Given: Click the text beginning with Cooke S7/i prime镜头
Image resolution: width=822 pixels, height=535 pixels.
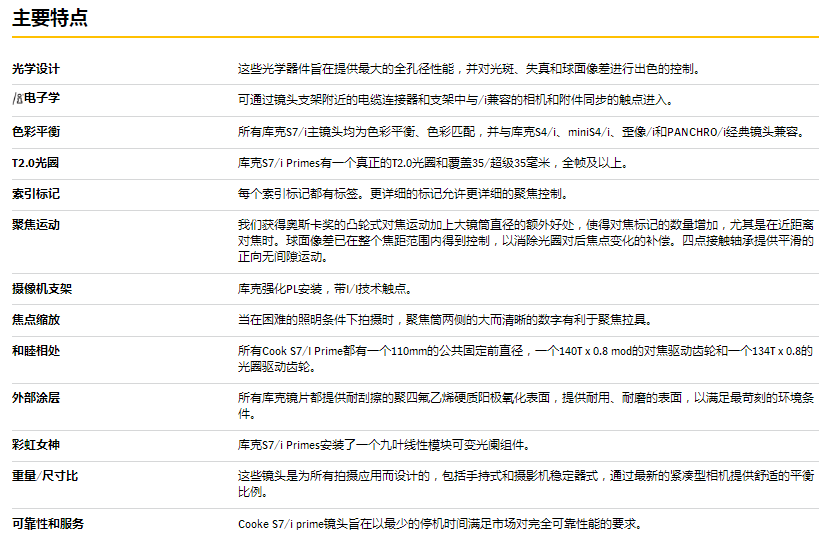Looking at the screenshot, I should pos(439,523).
